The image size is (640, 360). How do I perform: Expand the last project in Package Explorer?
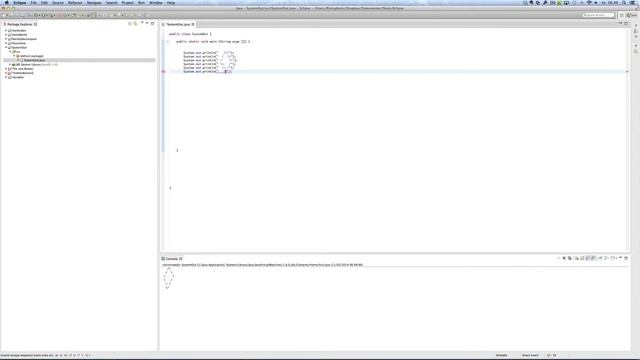click(x=6, y=77)
